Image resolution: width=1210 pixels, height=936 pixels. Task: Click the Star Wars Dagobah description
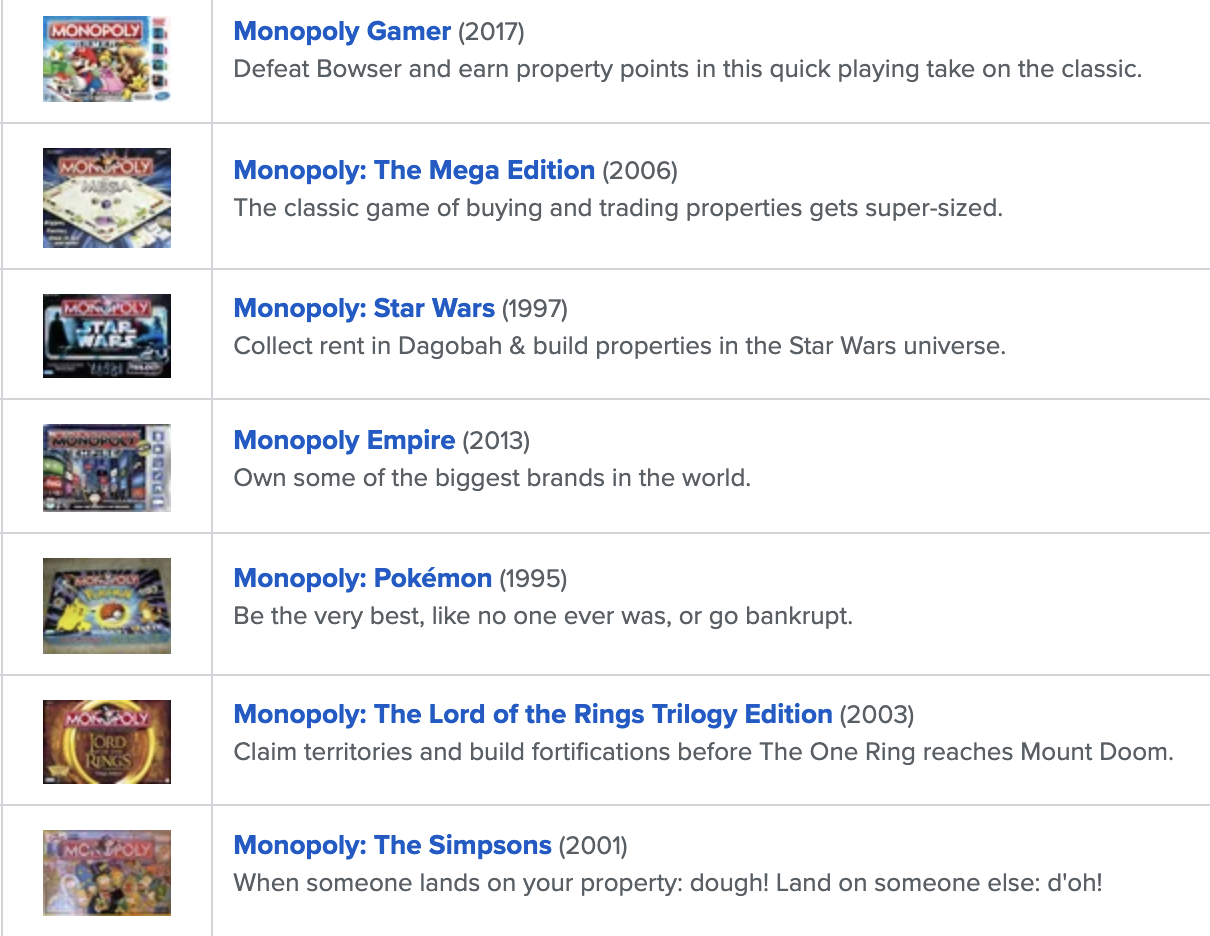click(x=620, y=347)
